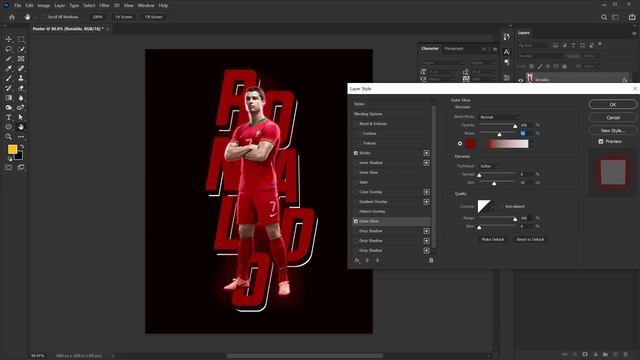640x360 pixels.
Task: Click the red glow color swatch
Action: (x=470, y=144)
